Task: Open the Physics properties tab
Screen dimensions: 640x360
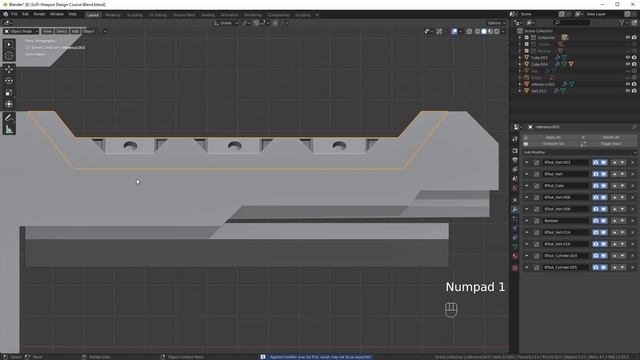Action: pos(515,228)
